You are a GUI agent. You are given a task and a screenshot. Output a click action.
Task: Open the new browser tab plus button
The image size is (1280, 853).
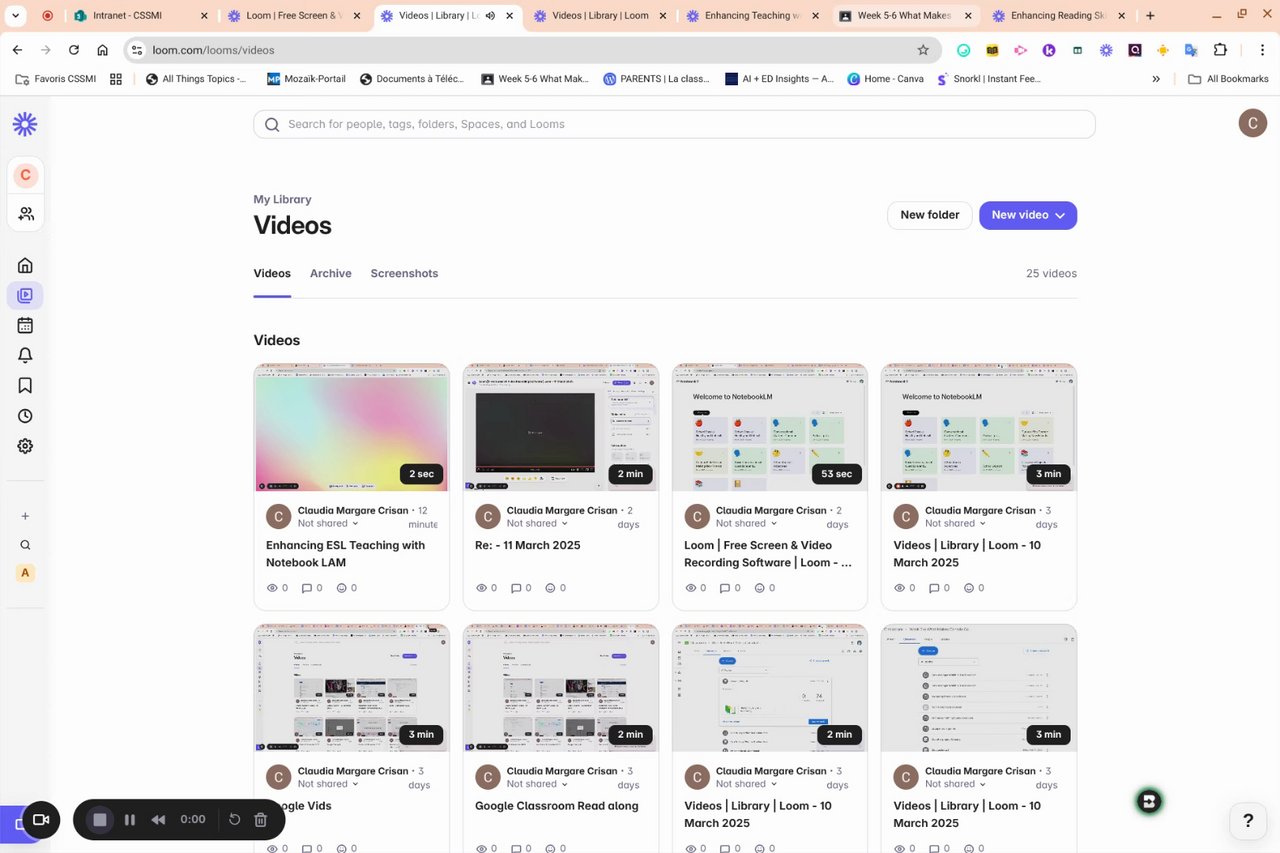pos(1150,16)
